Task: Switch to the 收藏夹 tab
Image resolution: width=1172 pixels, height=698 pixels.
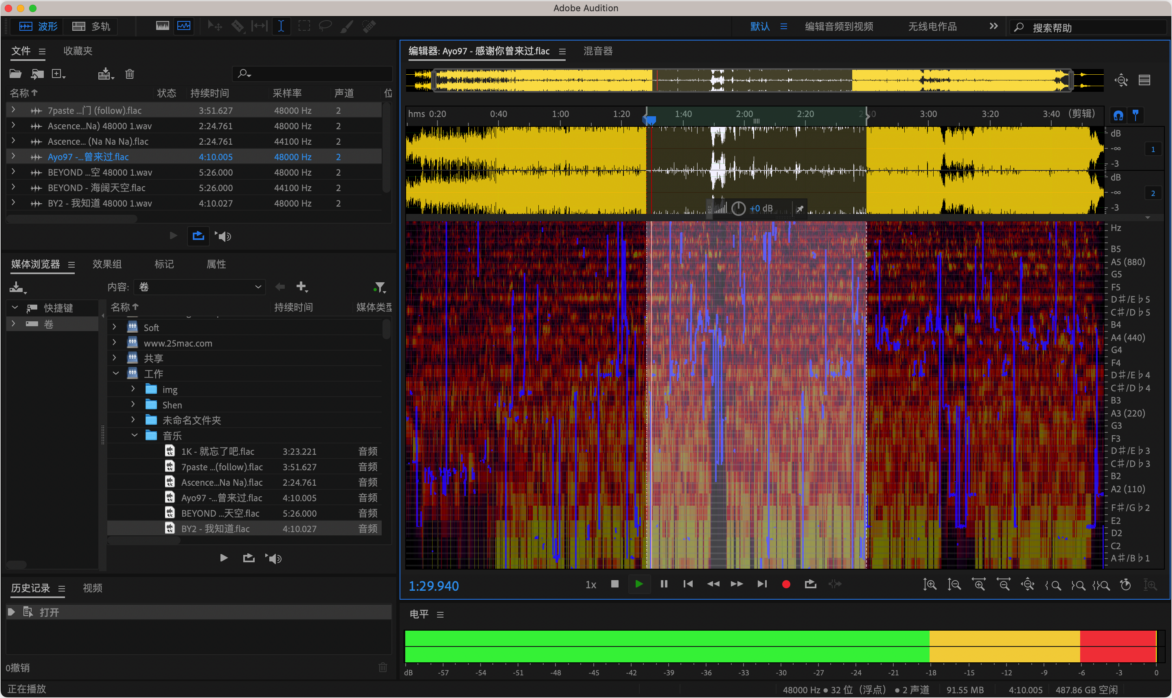Action: pyautogui.click(x=78, y=51)
